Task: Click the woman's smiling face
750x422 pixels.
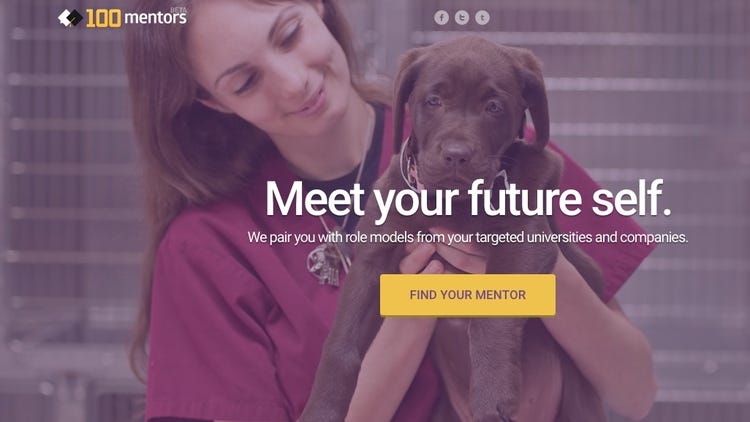Action: click(x=270, y=65)
